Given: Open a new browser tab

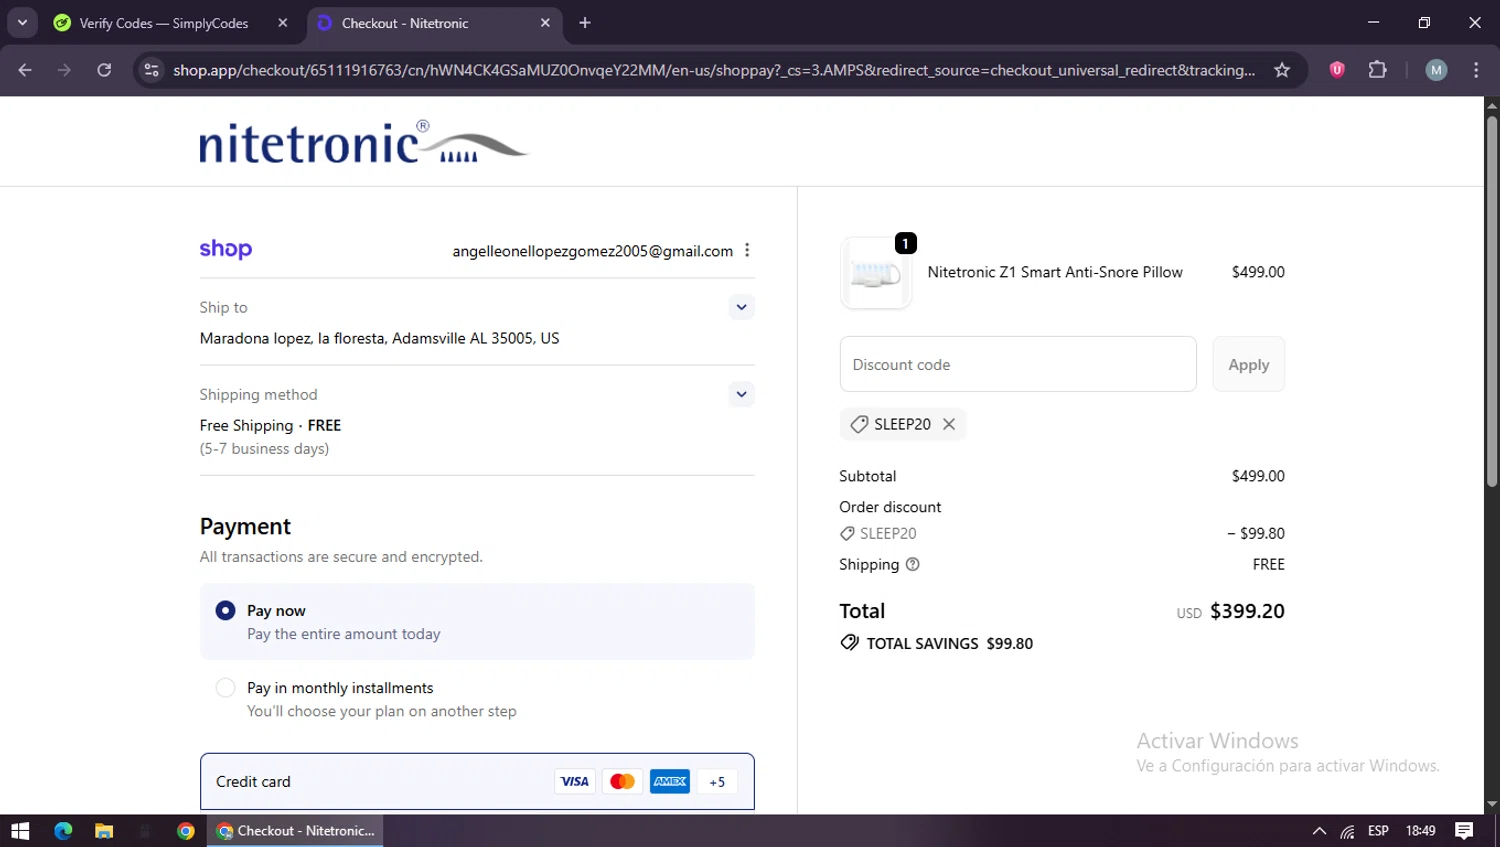Looking at the screenshot, I should (585, 23).
